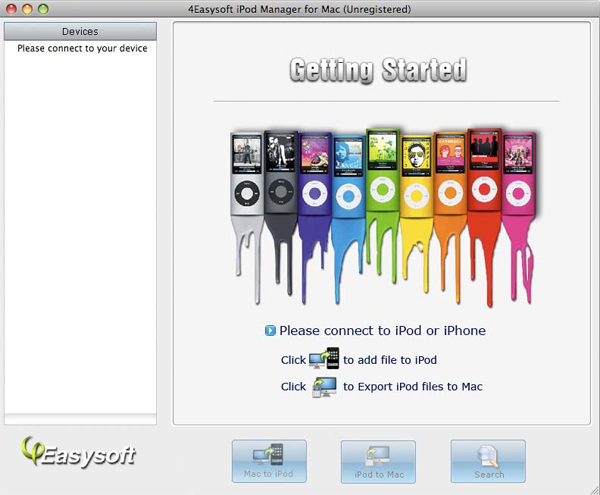Zoom the window with the green button
The width and height of the screenshot is (600, 495).
coord(43,9)
